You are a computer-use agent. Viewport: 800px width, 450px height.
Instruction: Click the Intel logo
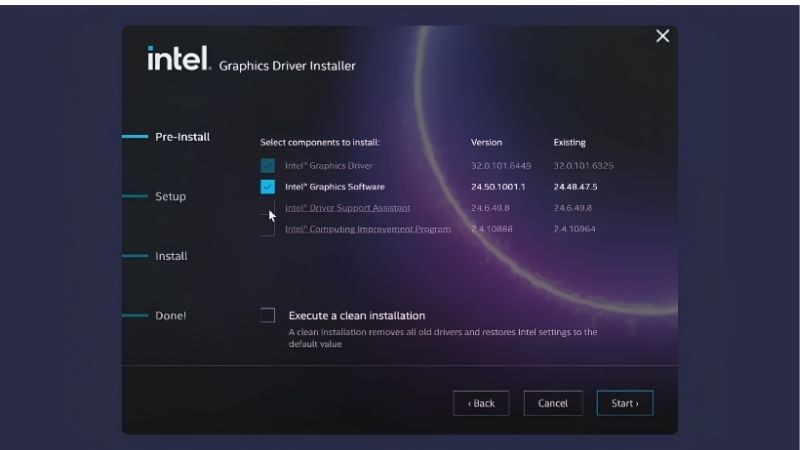tap(179, 59)
